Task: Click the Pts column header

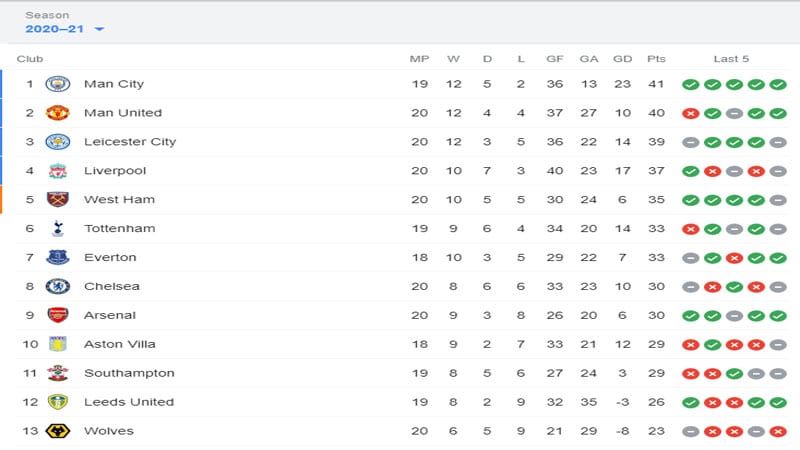Action: click(656, 59)
